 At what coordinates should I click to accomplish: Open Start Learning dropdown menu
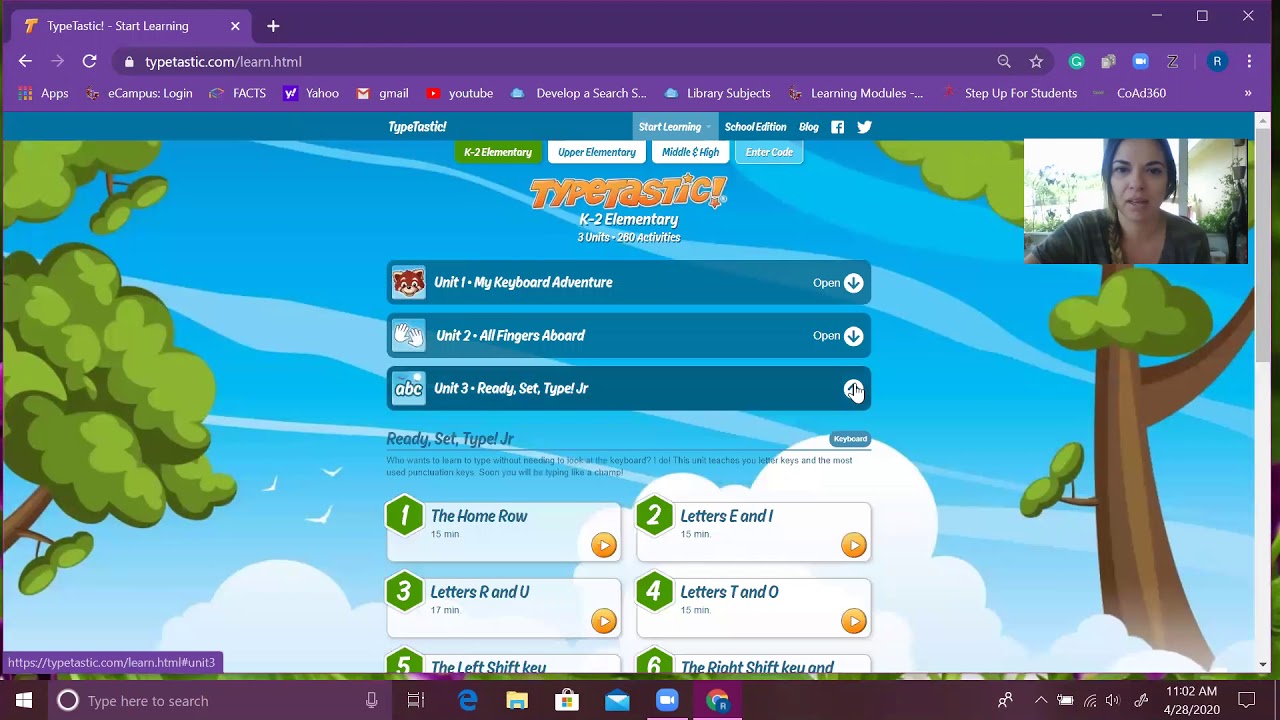675,127
